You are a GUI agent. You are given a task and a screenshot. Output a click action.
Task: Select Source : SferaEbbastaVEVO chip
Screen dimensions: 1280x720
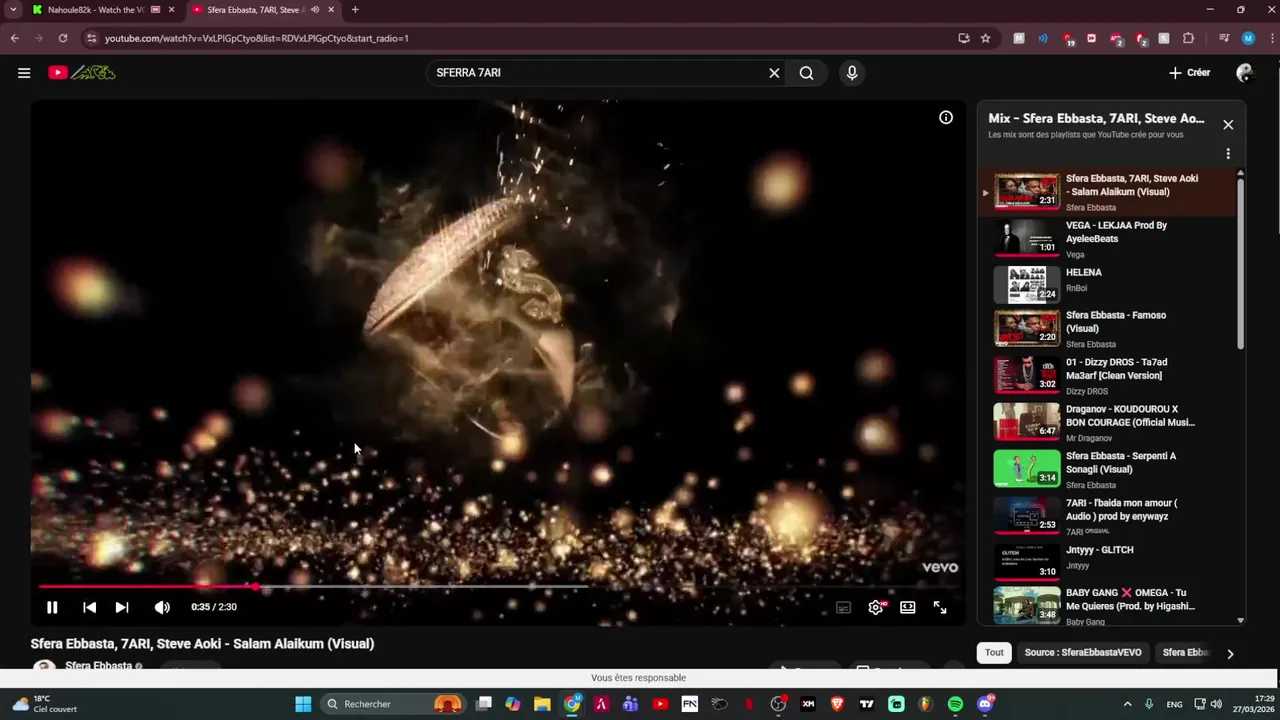[x=1083, y=653]
